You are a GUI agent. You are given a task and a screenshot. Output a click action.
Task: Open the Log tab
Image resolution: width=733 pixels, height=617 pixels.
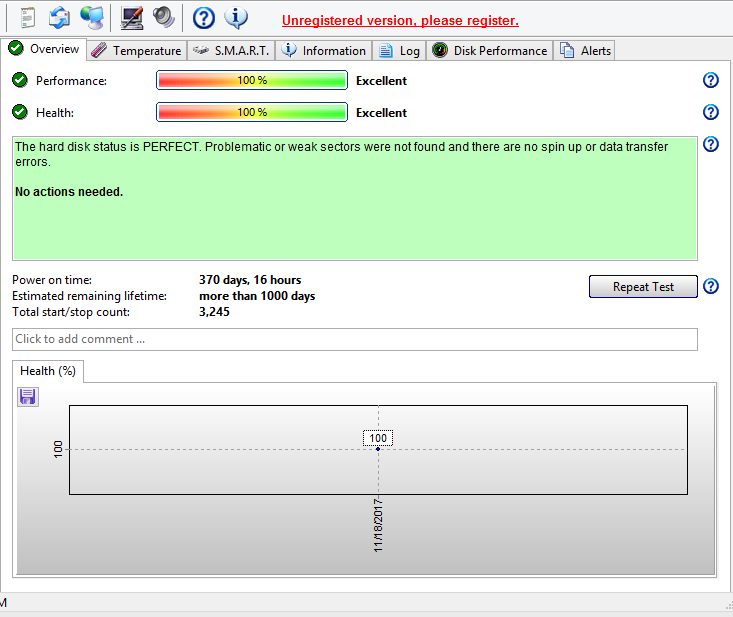(399, 50)
